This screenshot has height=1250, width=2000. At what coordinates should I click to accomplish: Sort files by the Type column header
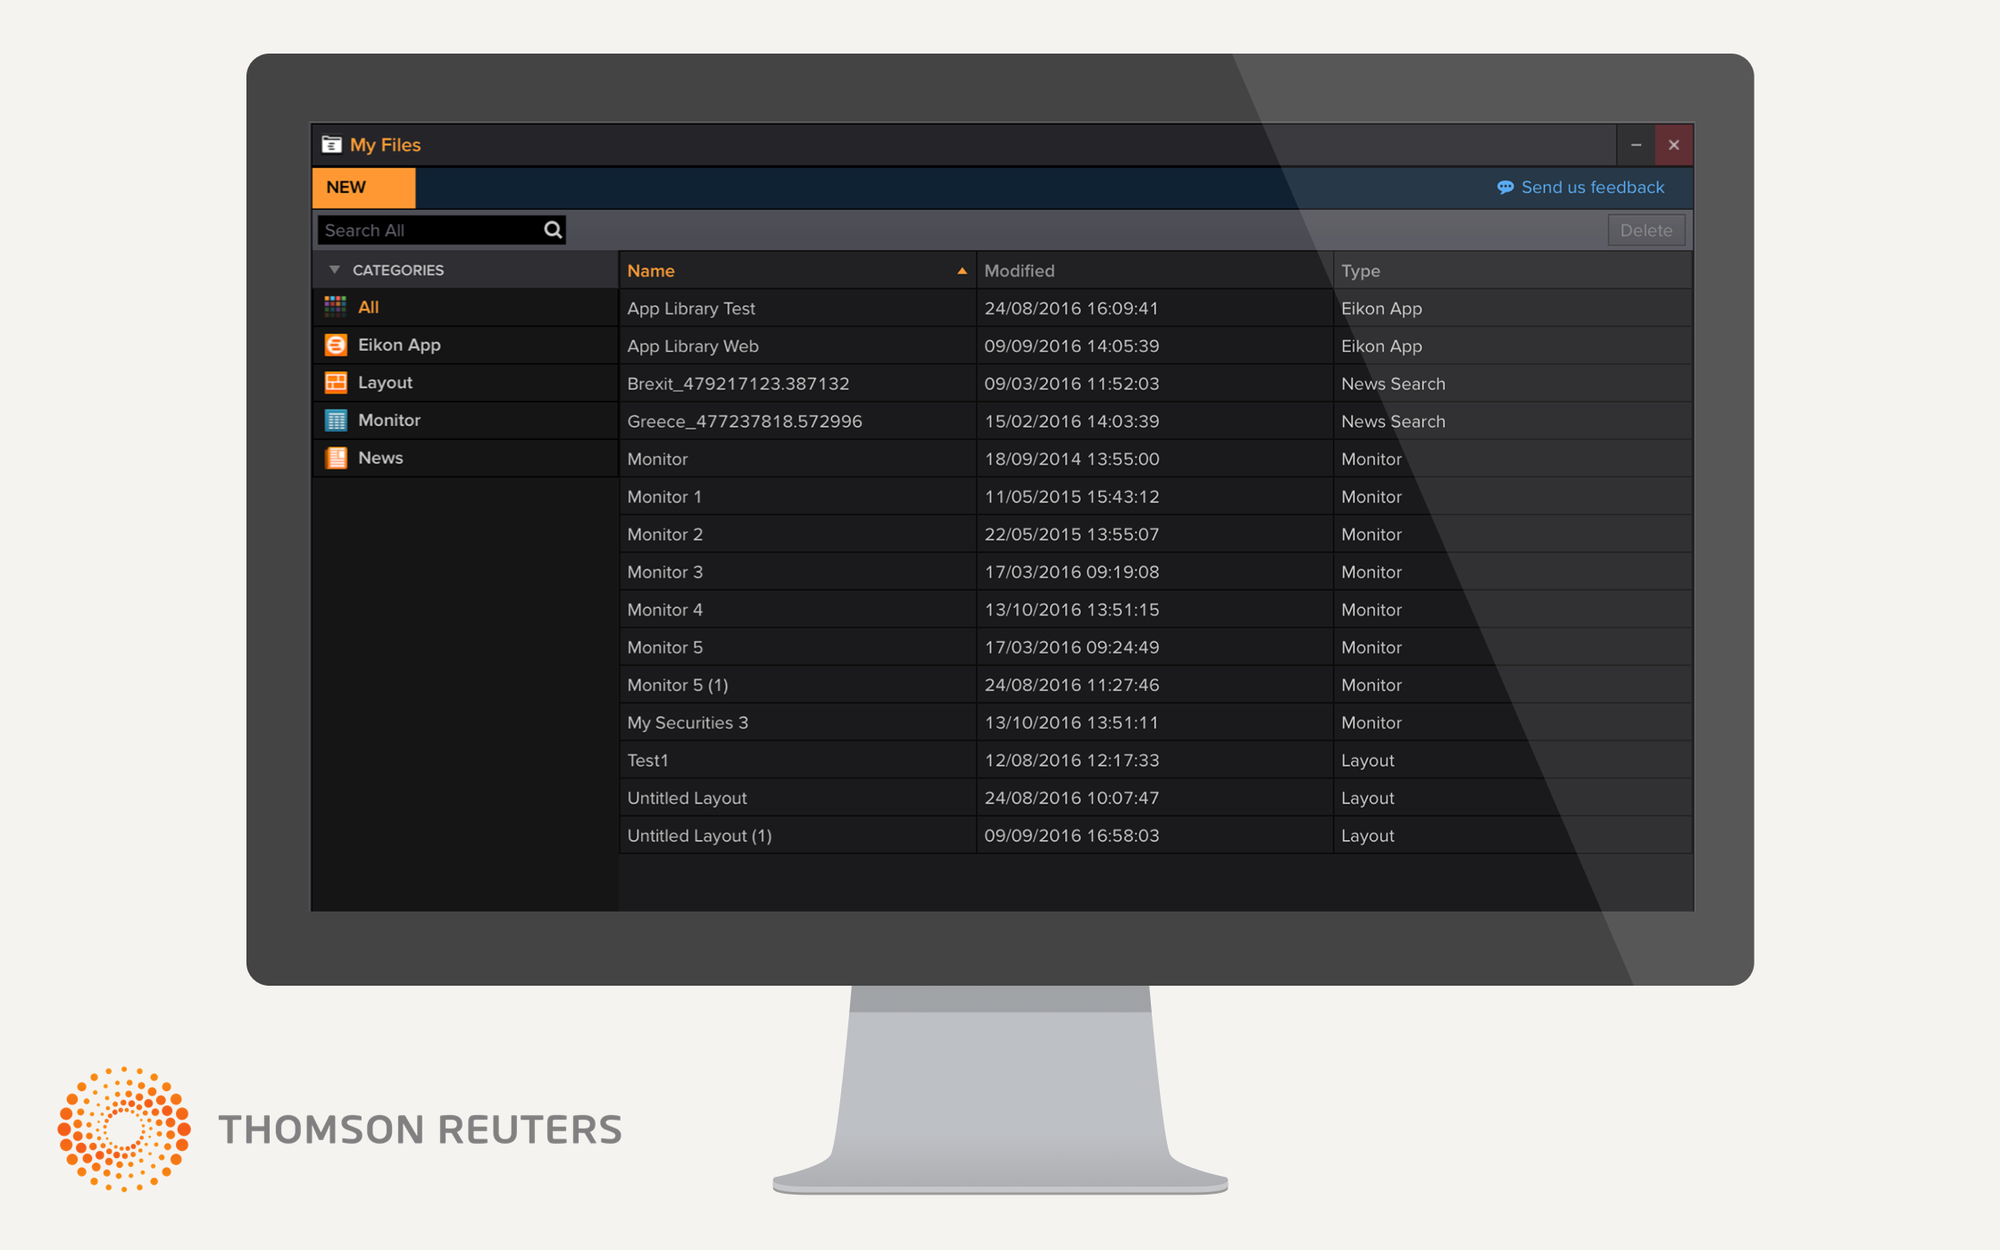[1360, 270]
